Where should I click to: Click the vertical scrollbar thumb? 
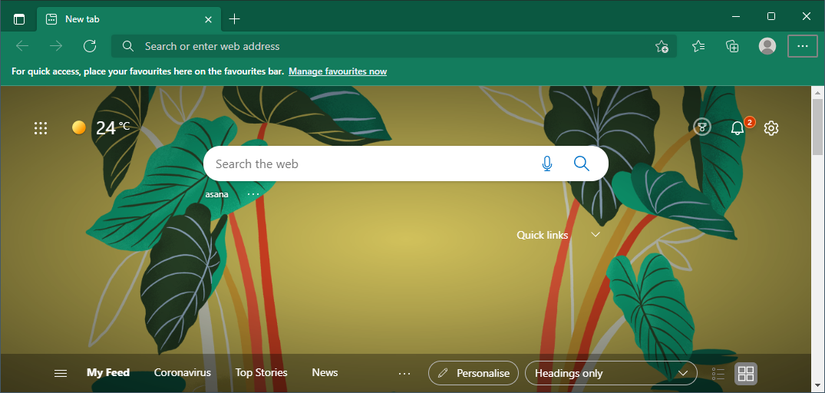[818, 126]
